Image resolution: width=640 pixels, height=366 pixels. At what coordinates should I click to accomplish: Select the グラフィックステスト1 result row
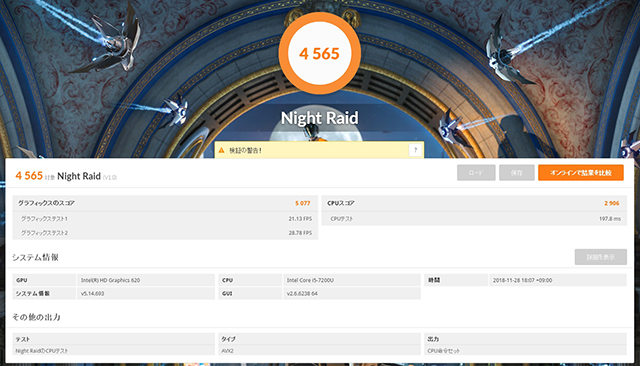165,219
